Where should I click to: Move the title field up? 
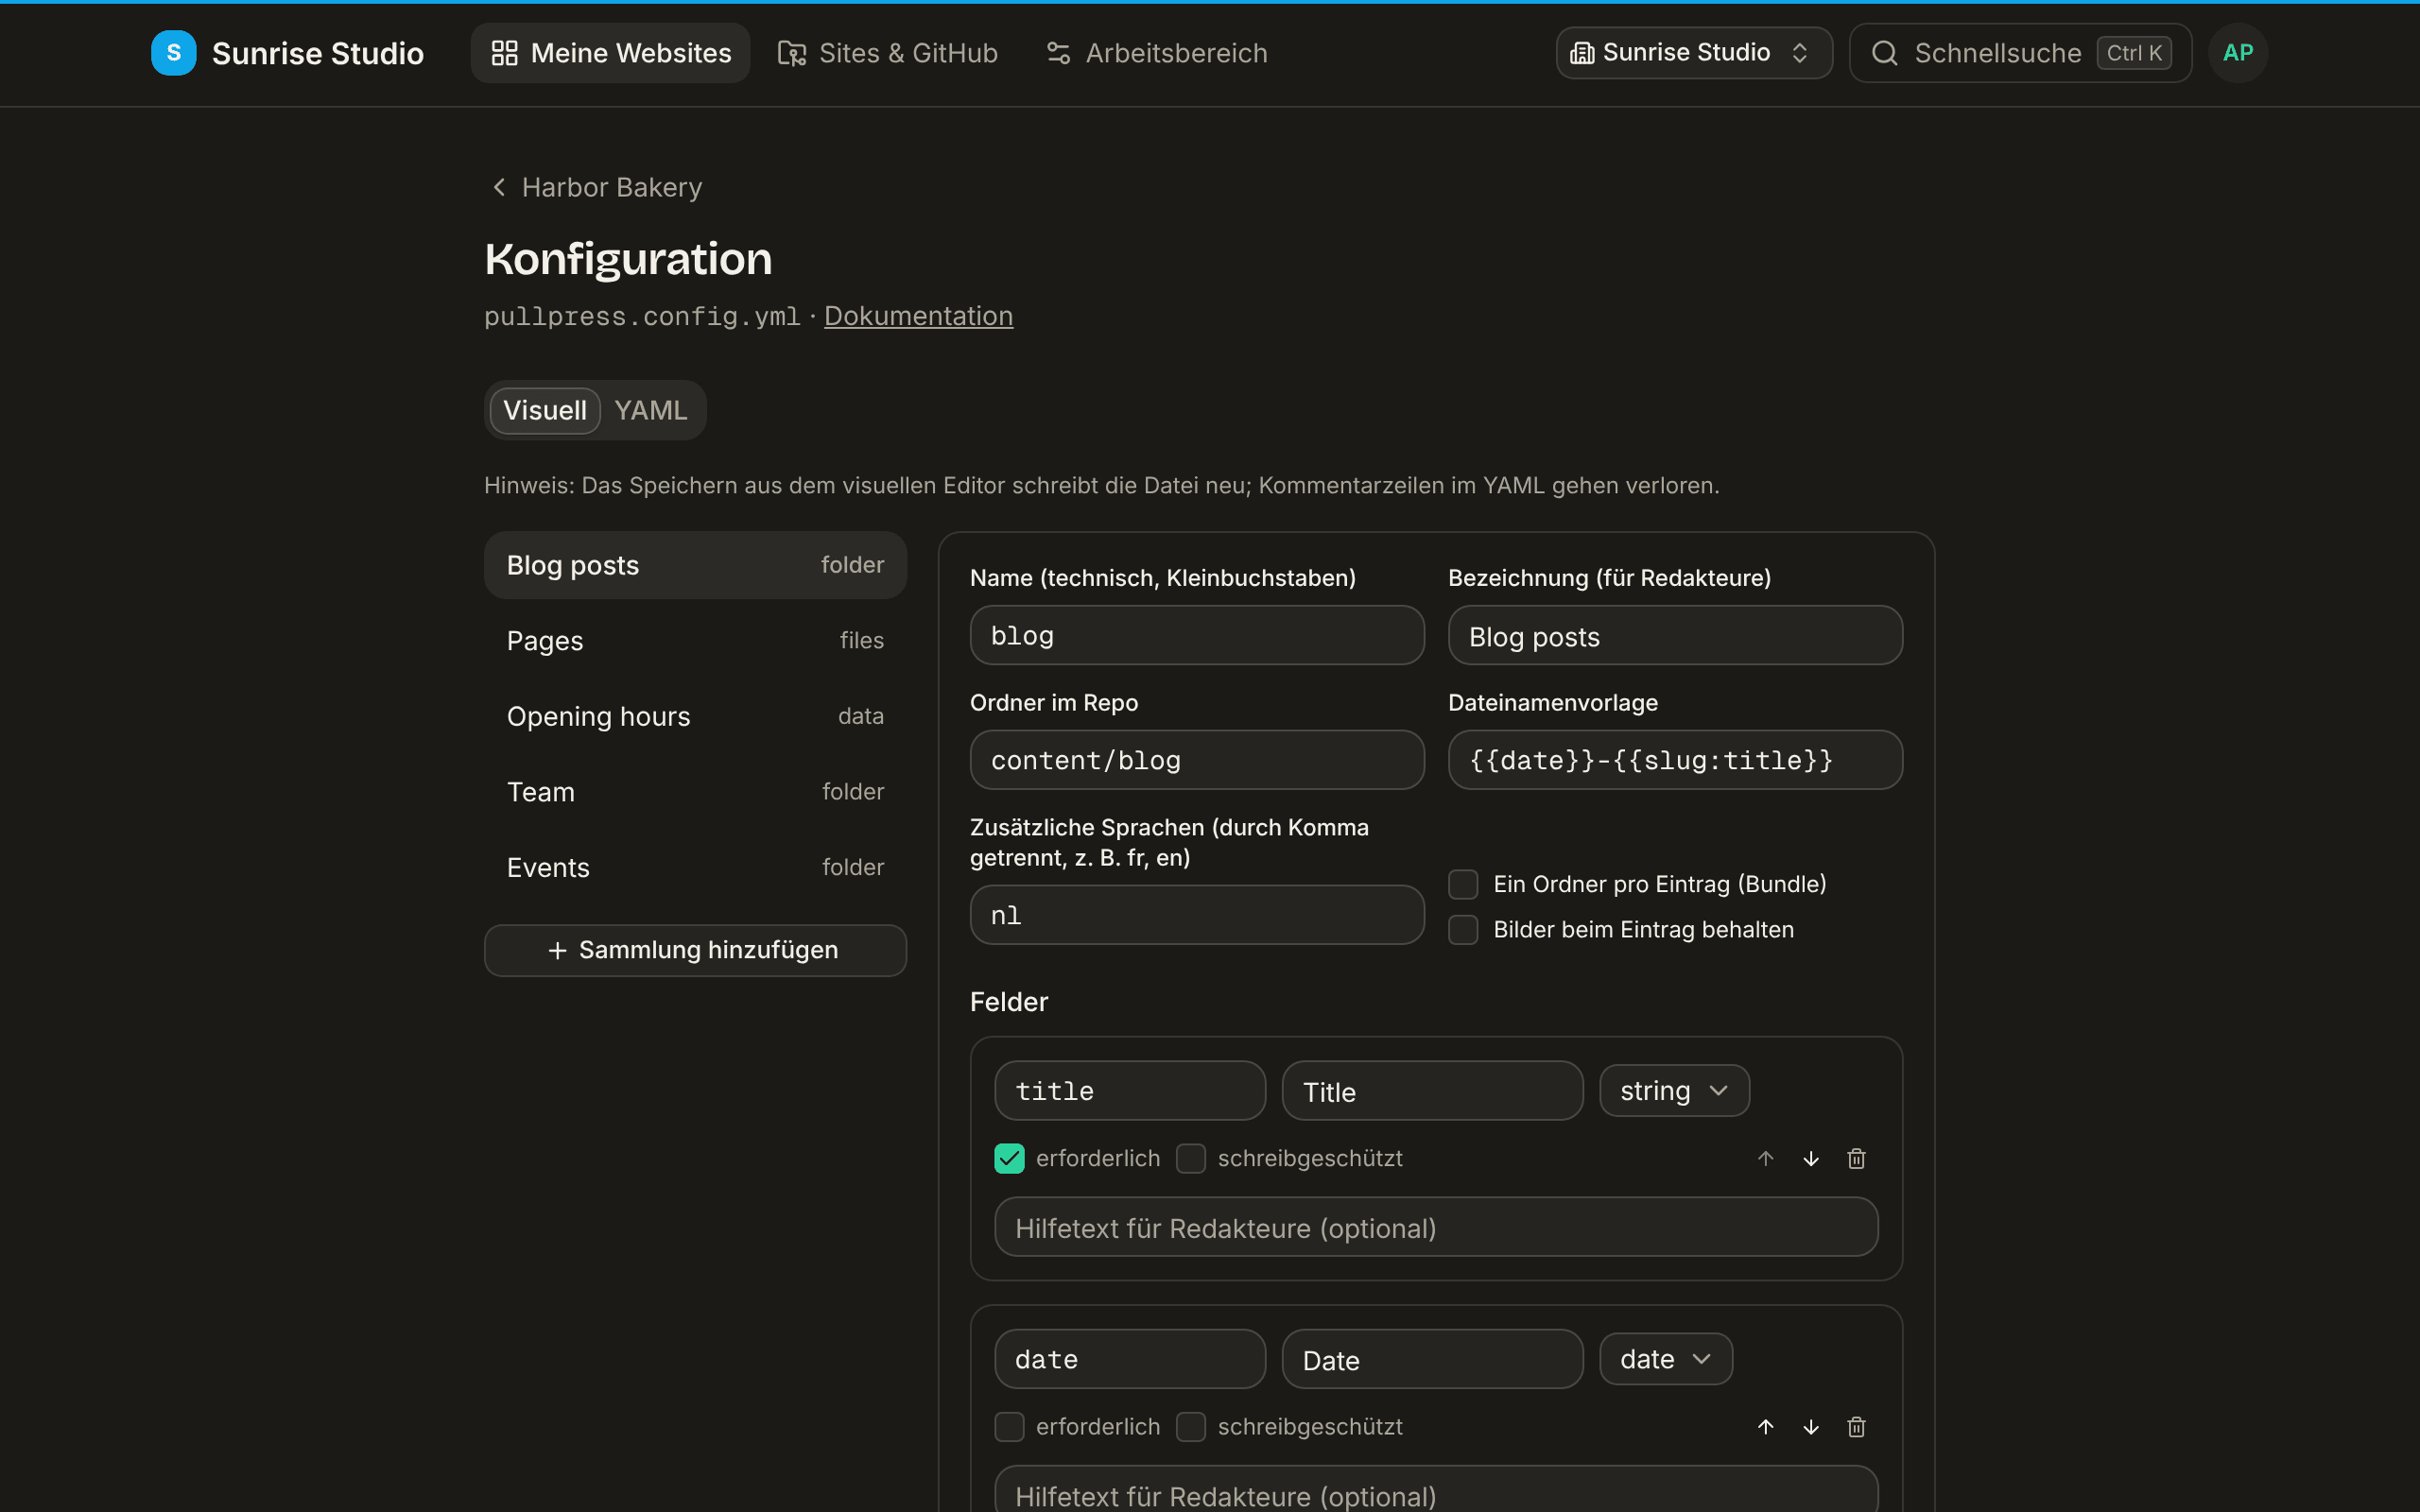1765,1158
